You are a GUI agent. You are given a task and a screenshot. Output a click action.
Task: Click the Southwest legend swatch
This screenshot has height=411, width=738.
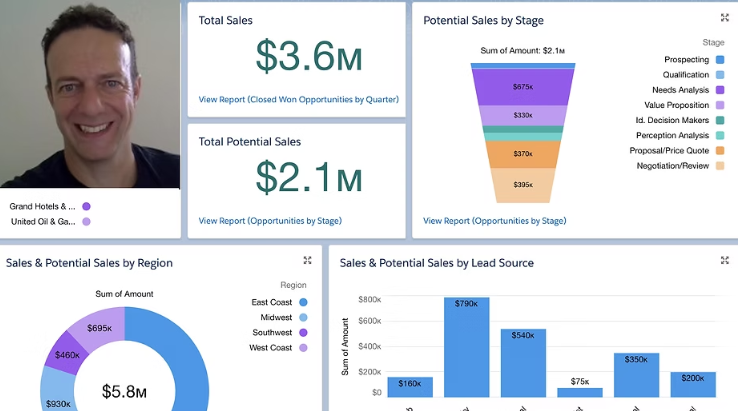pos(303,332)
